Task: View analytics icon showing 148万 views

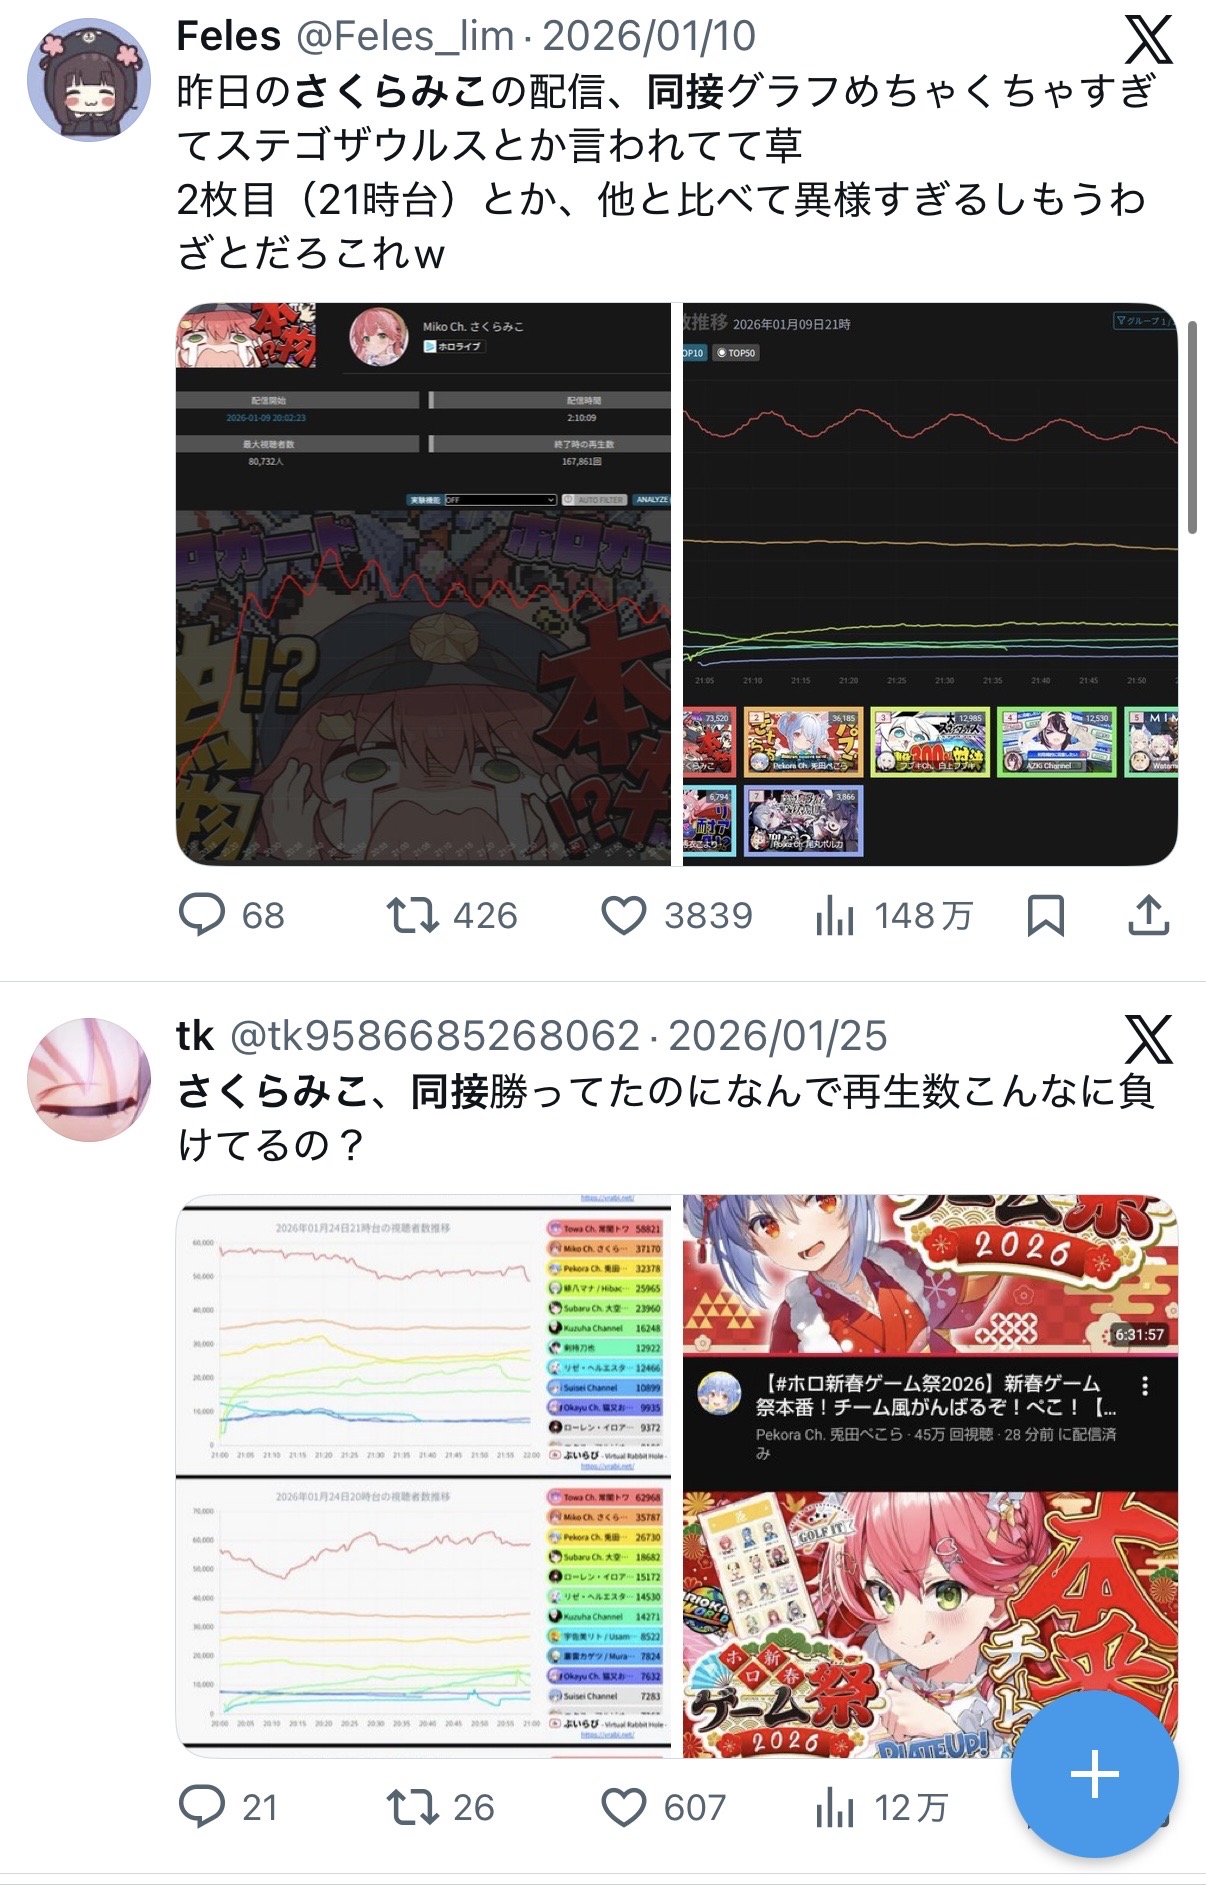Action: (x=834, y=915)
